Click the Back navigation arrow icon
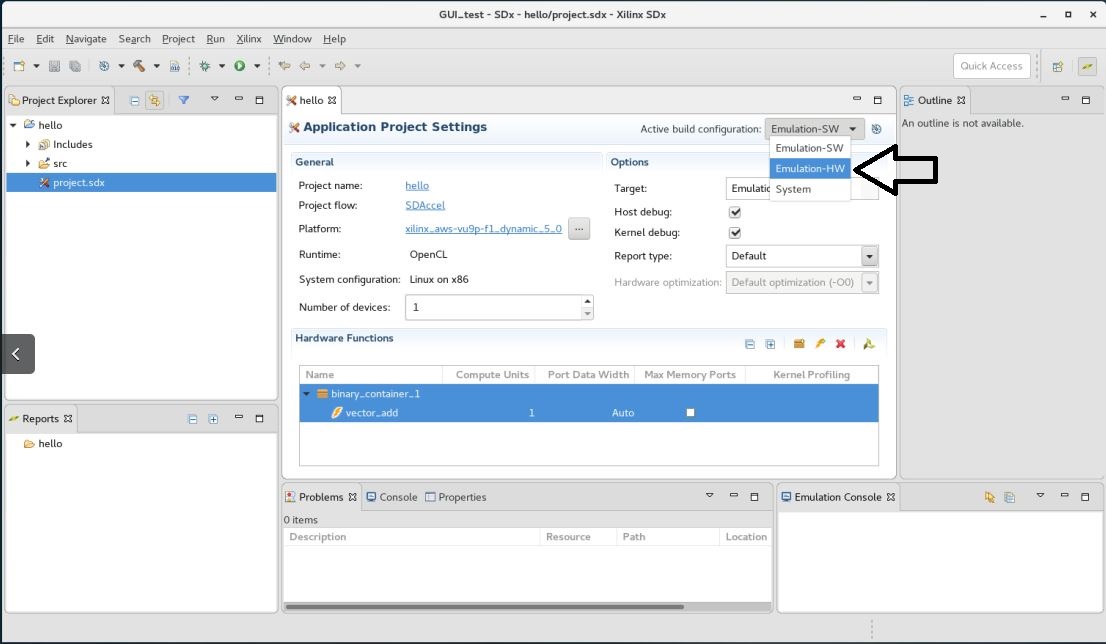1106x644 pixels. [305, 66]
